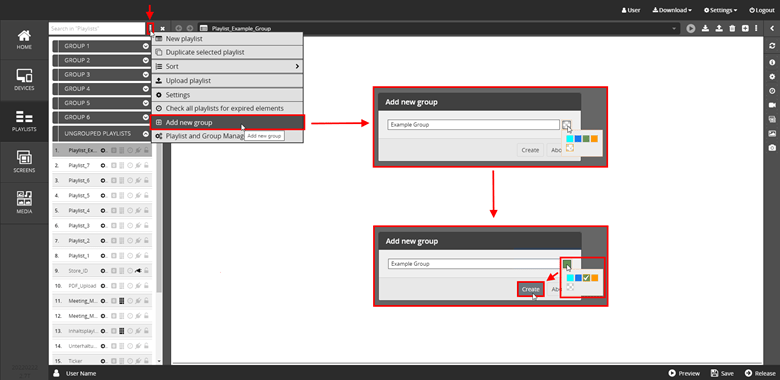The image size is (780, 380).
Task: Toggle the lock icon on Playlist_7 row
Action: coord(146,165)
